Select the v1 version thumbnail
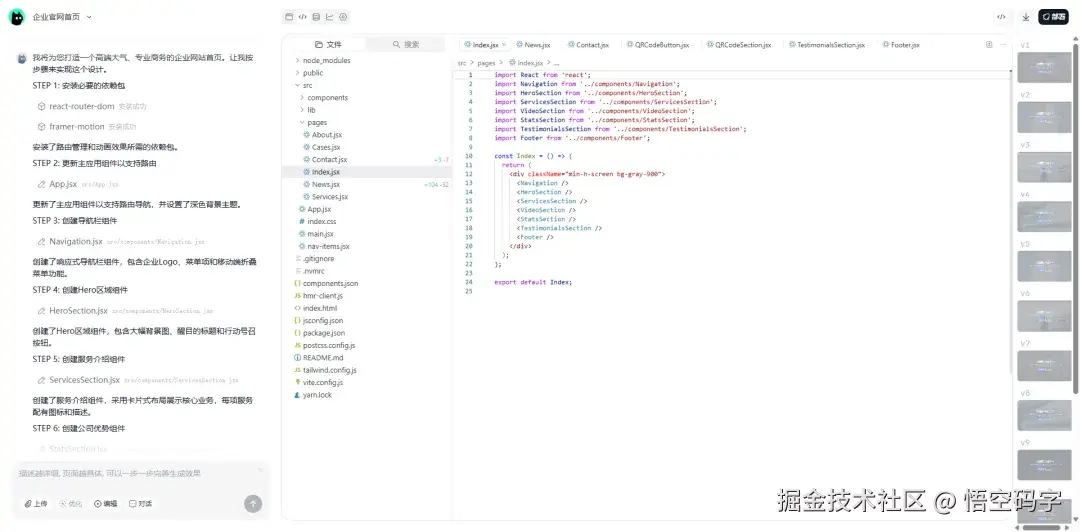 pyautogui.click(x=1044, y=68)
